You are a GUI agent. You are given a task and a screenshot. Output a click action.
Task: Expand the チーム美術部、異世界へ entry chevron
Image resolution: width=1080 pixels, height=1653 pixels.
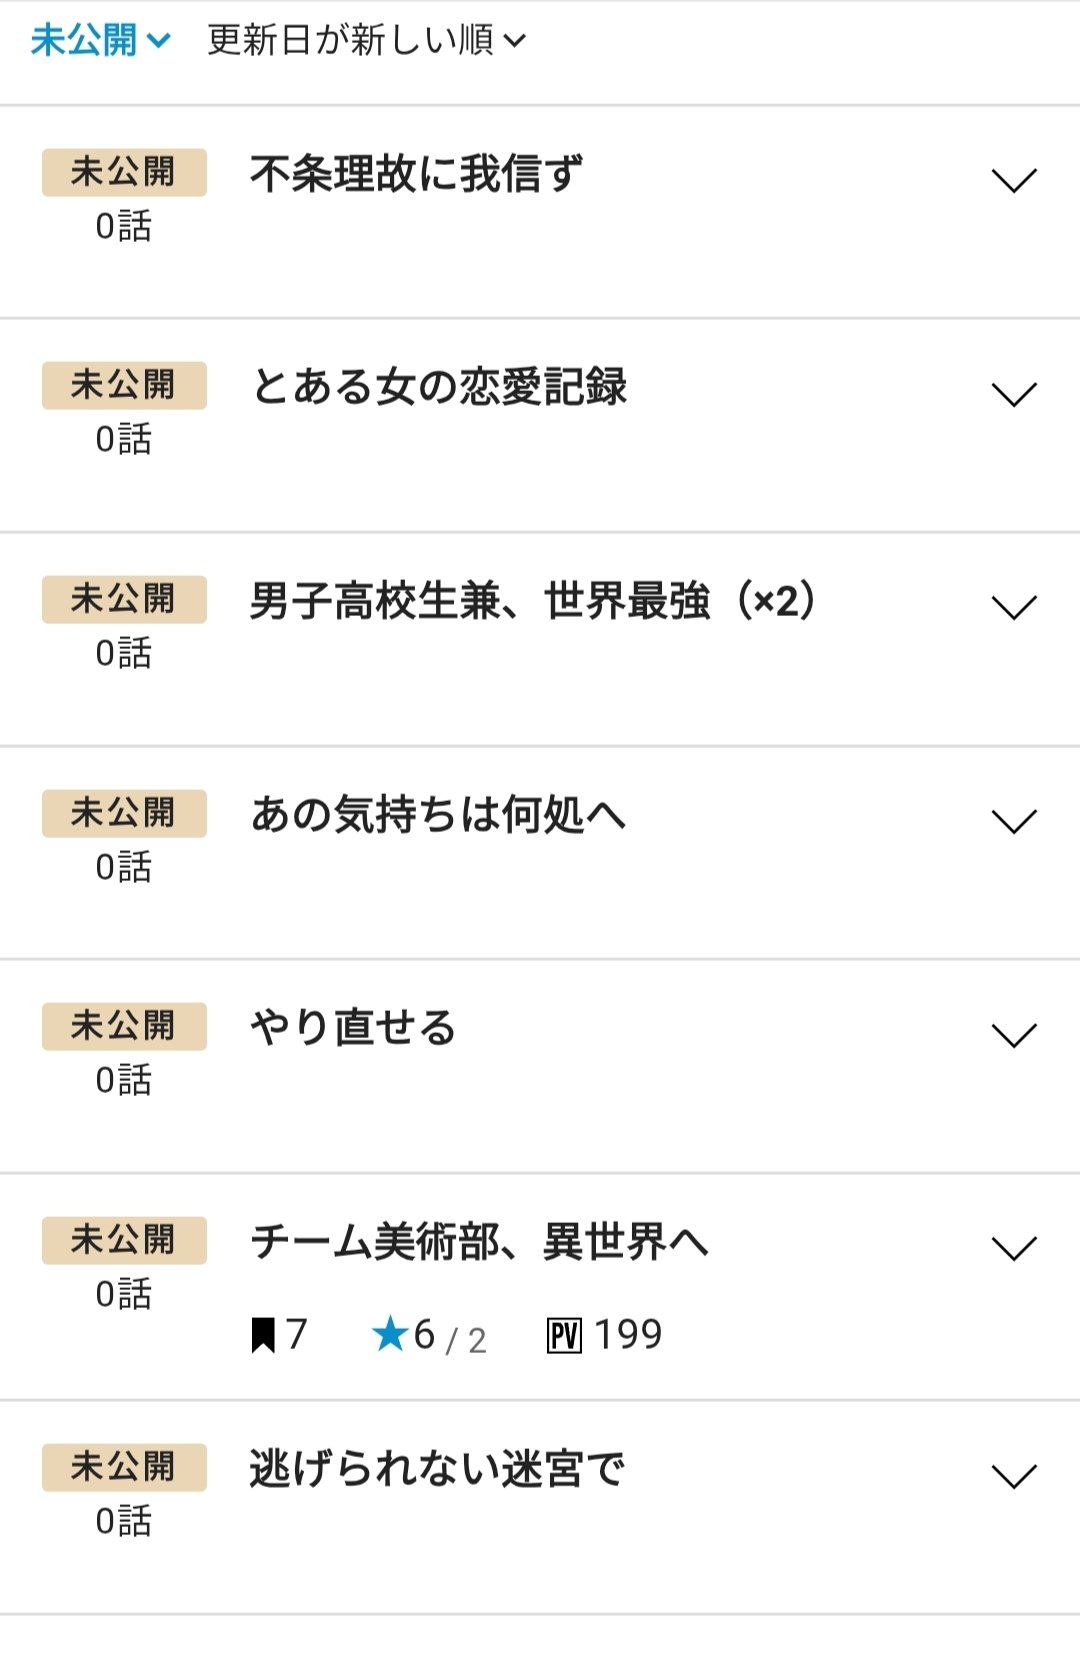pyautogui.click(x=1013, y=1248)
